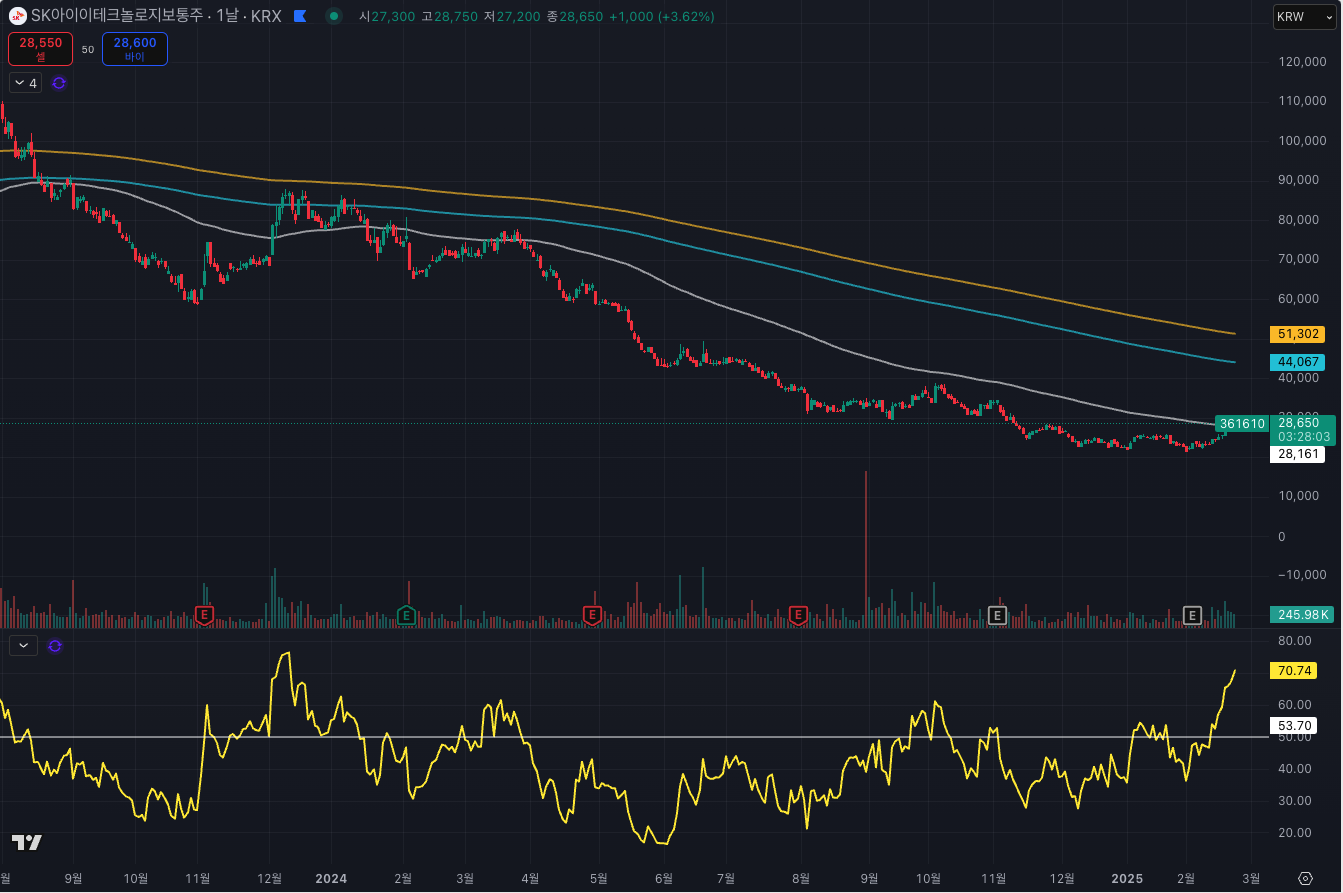Click white moving average label 28,161
1343x893 pixels.
pos(1297,454)
